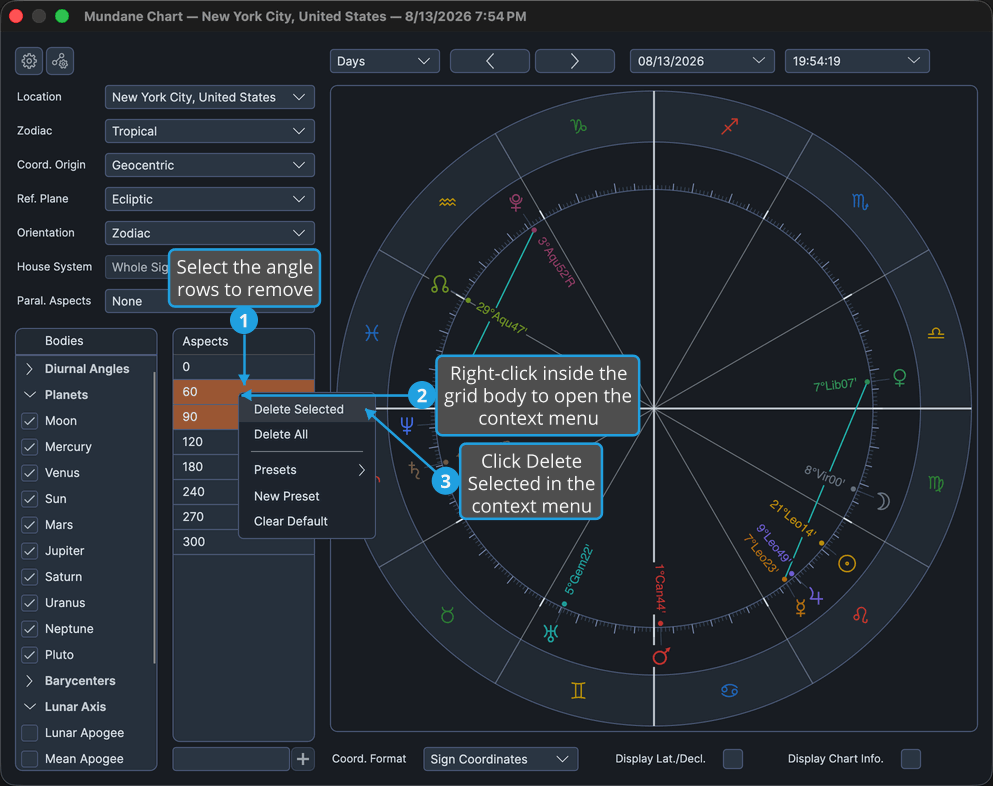Click the Gemini sign symbol

578,690
